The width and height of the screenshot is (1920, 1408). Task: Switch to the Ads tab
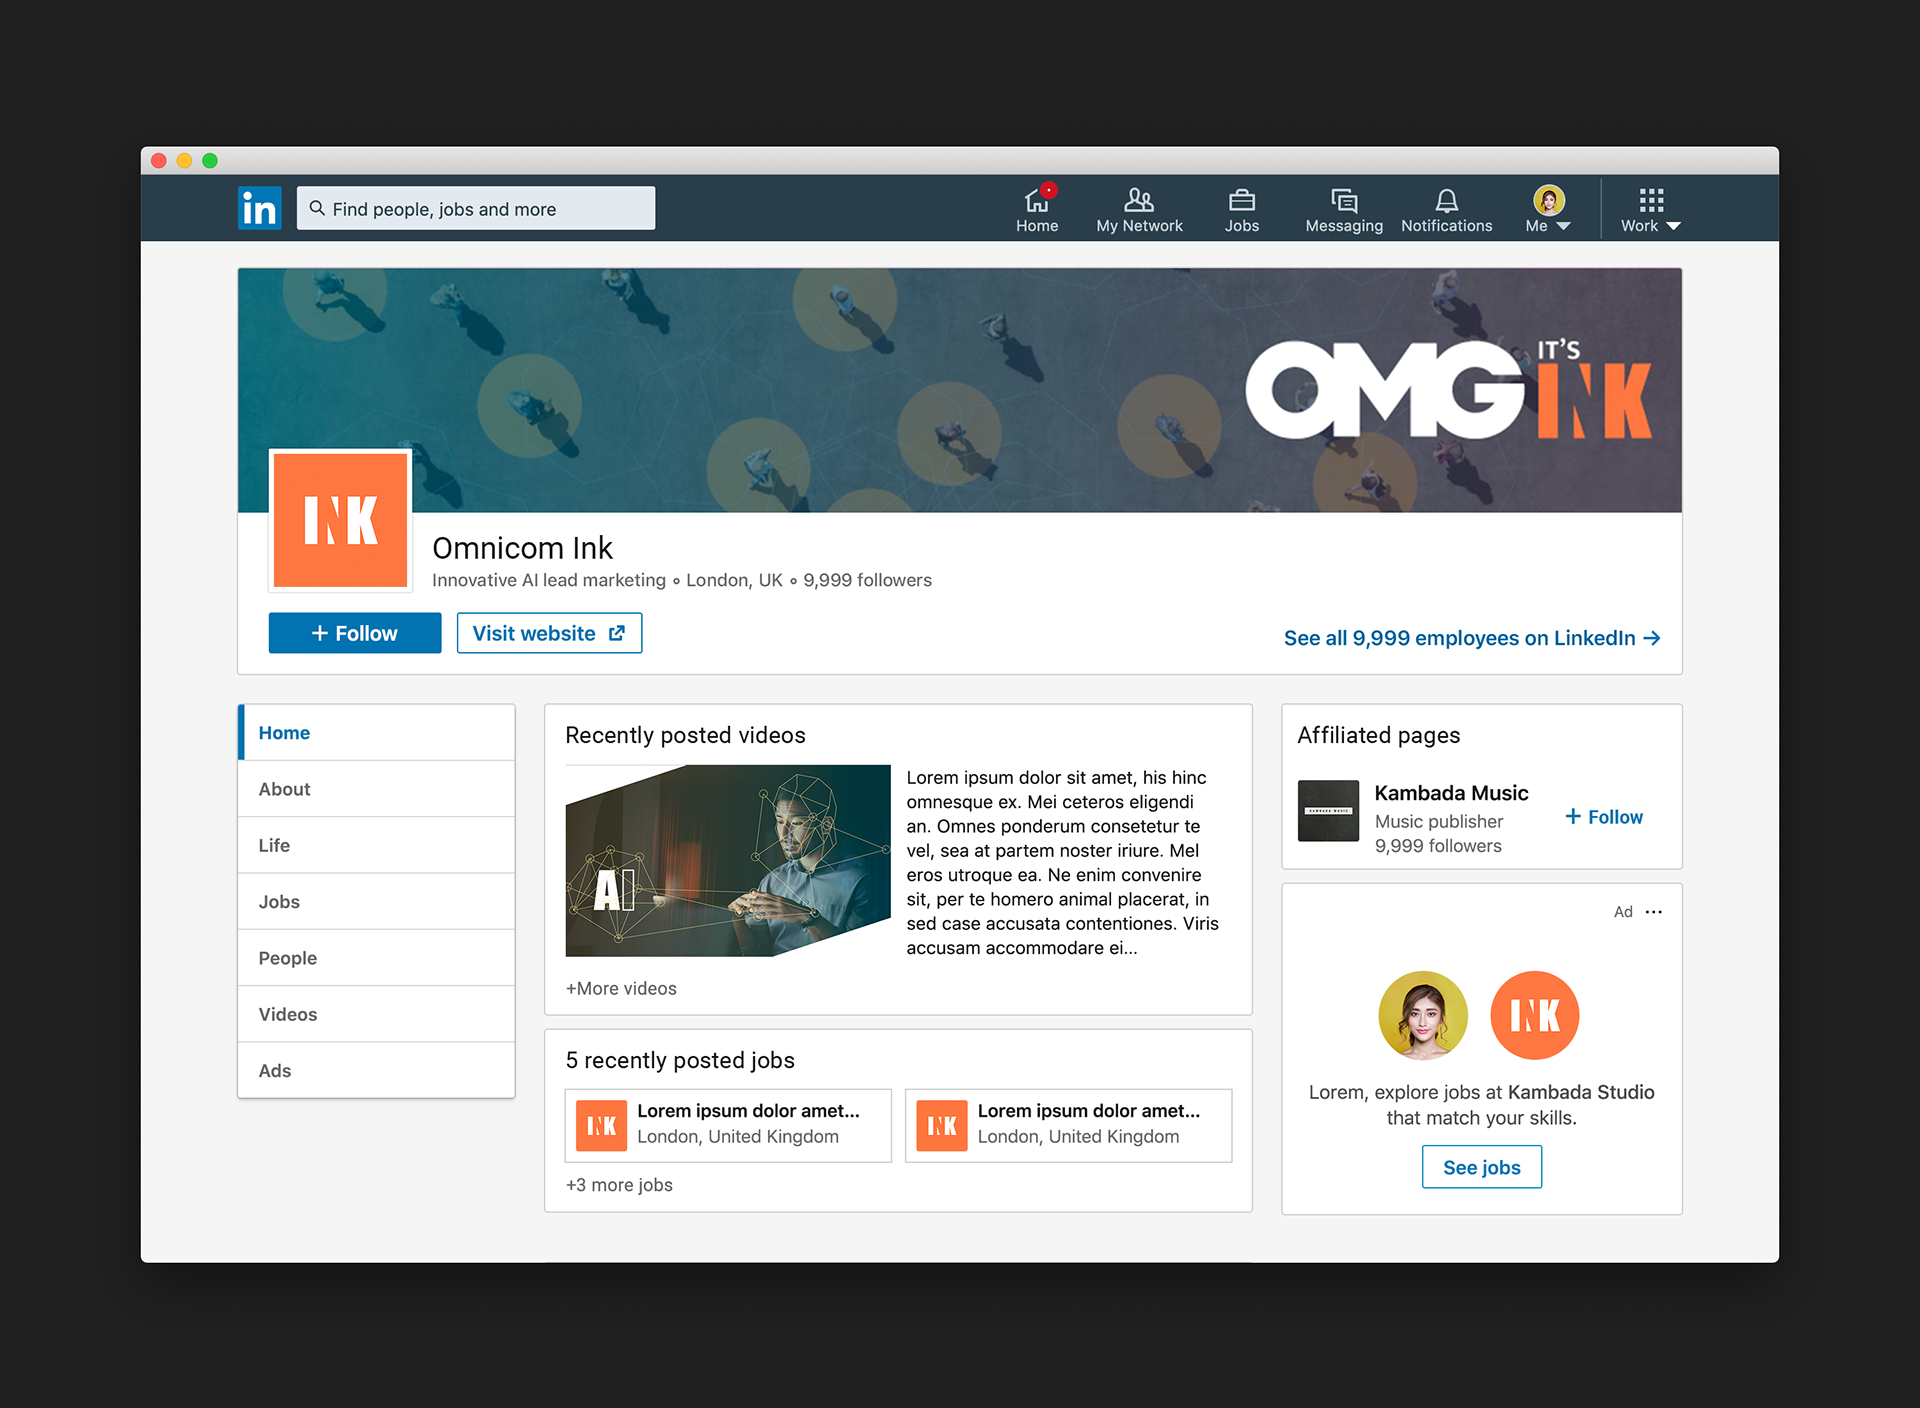(x=377, y=1070)
